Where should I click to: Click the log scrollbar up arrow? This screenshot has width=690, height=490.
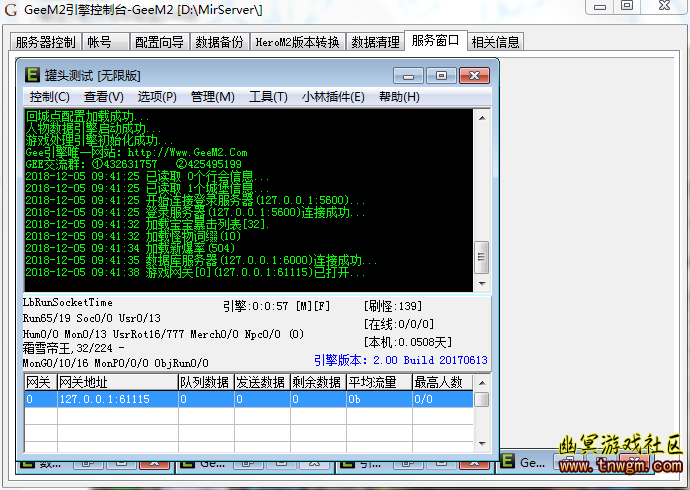coord(482,118)
